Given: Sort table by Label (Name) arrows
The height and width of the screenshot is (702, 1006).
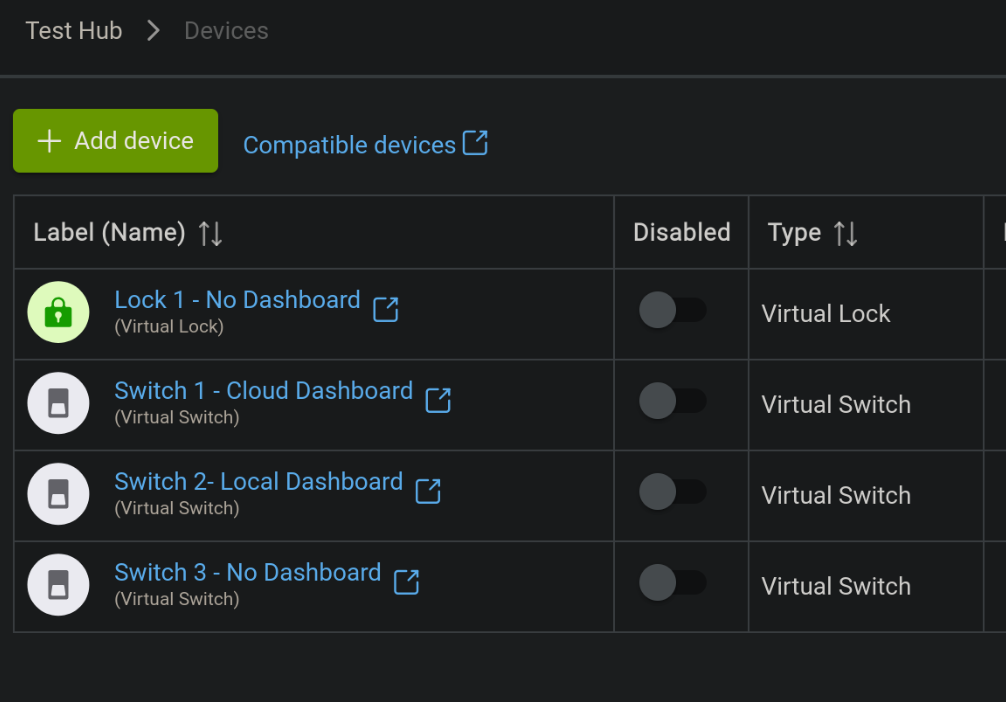Looking at the screenshot, I should (x=210, y=233).
